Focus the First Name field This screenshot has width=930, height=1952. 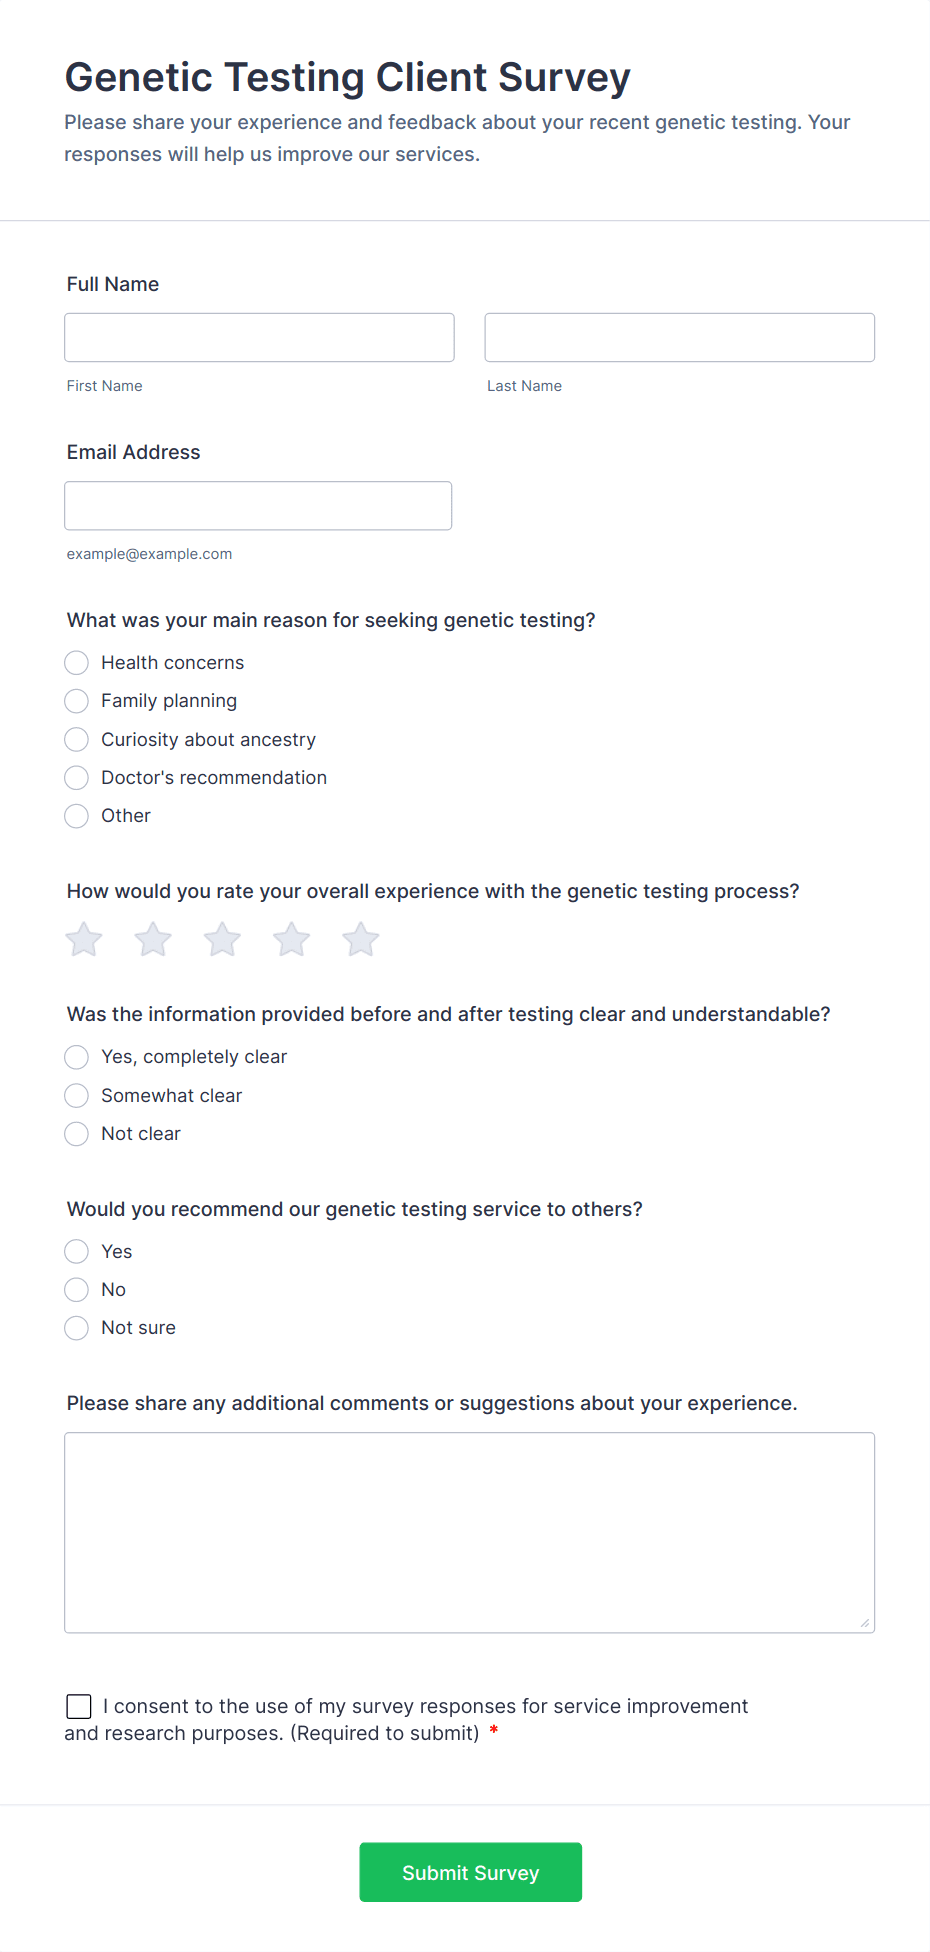[259, 338]
